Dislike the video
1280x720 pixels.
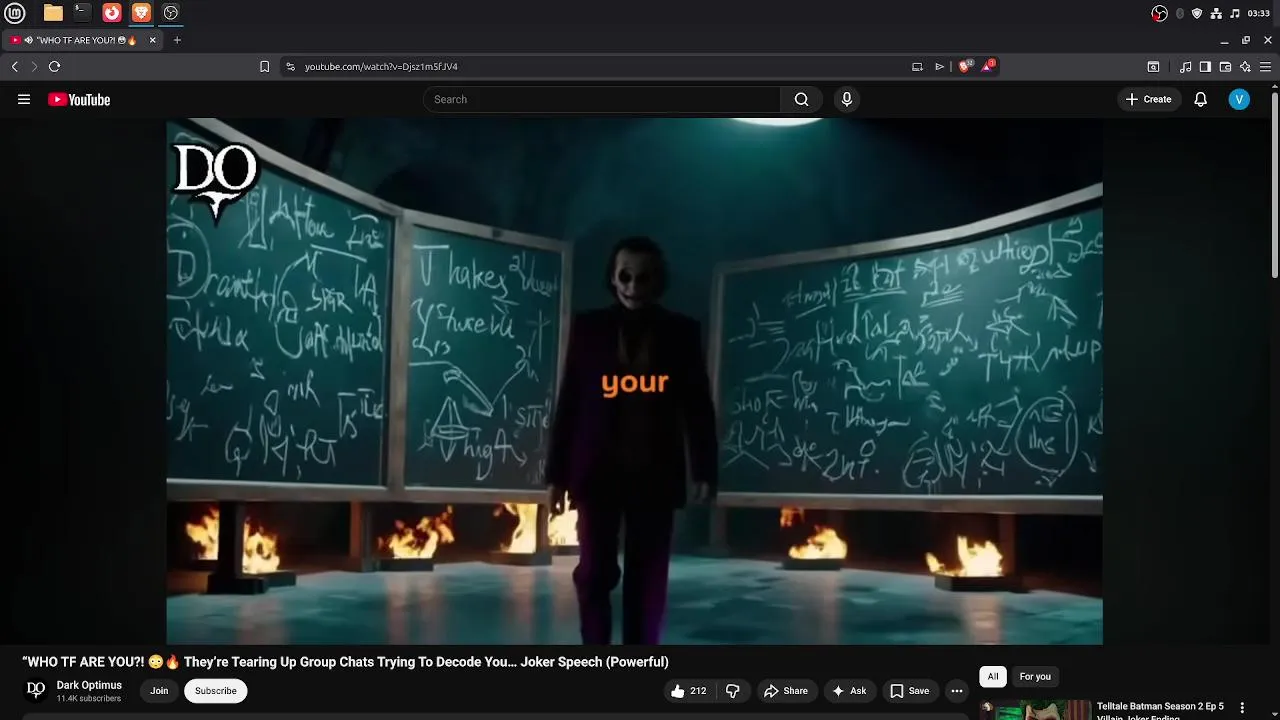pos(733,691)
